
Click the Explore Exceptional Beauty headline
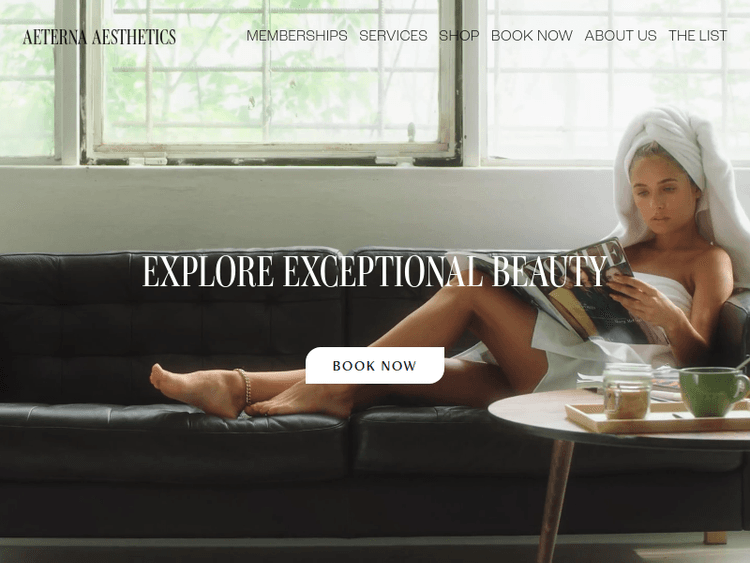tap(375, 271)
